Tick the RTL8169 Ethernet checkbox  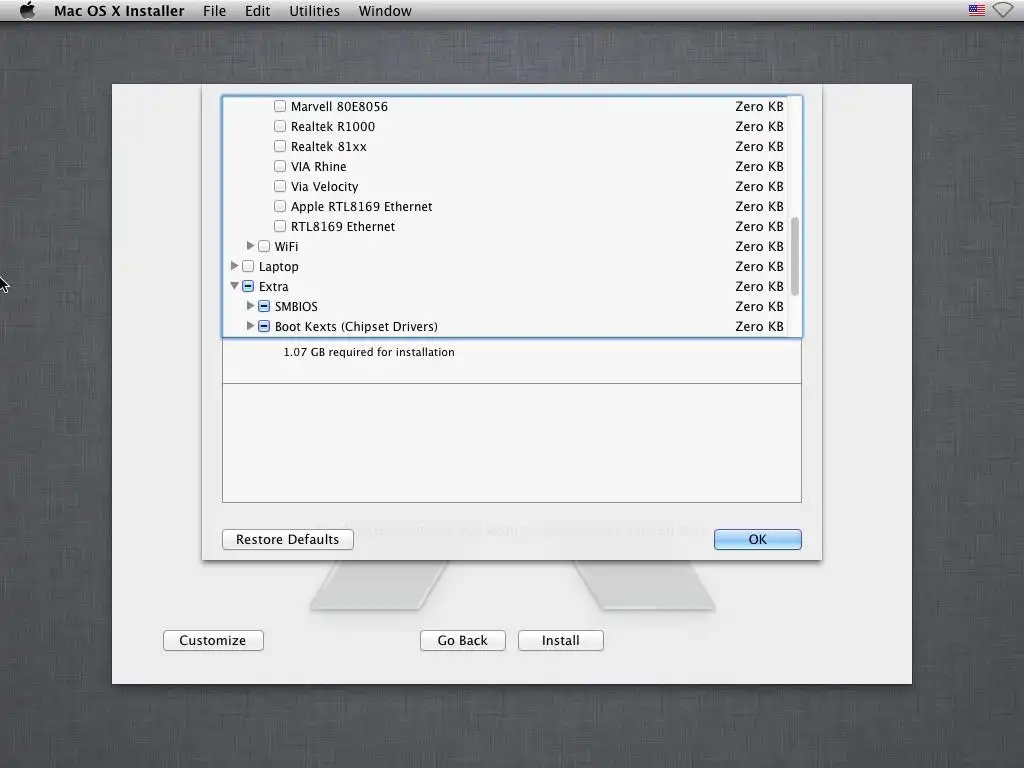(x=280, y=226)
